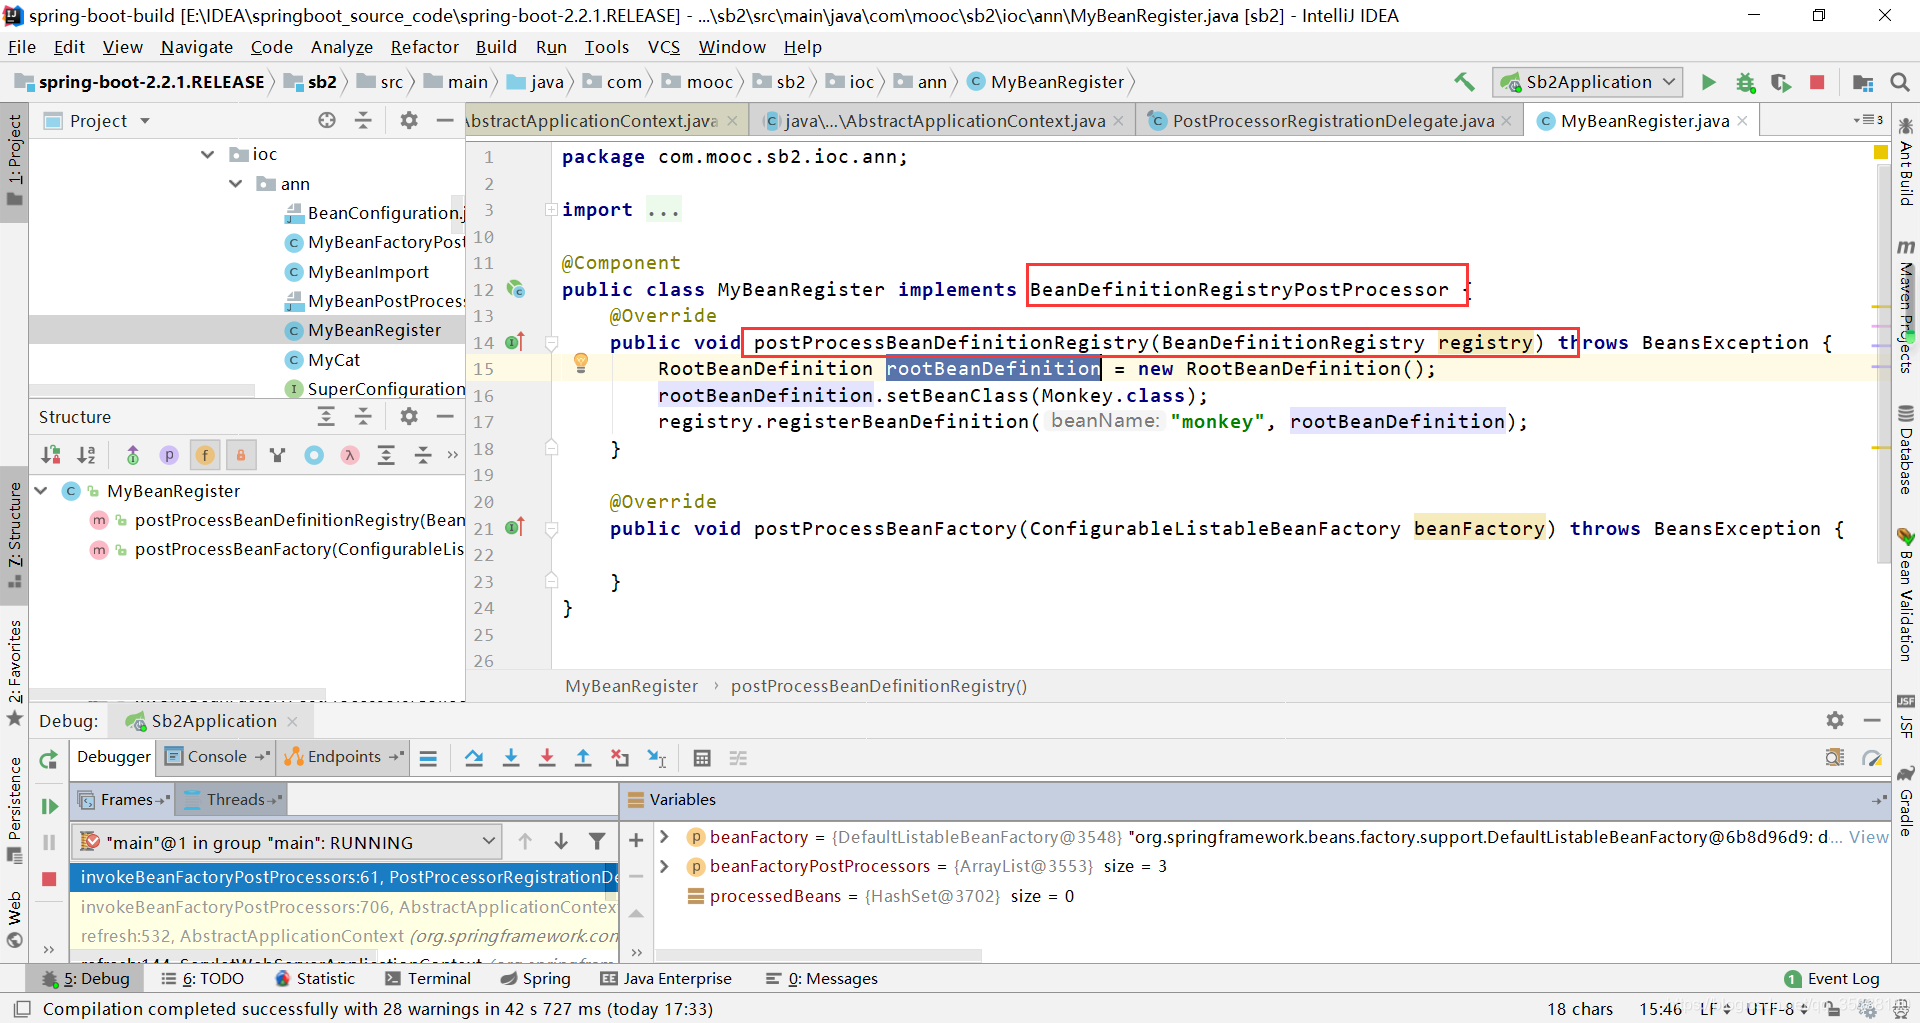Image resolution: width=1920 pixels, height=1023 pixels.
Task: Open the Navigate menu
Action: [197, 47]
